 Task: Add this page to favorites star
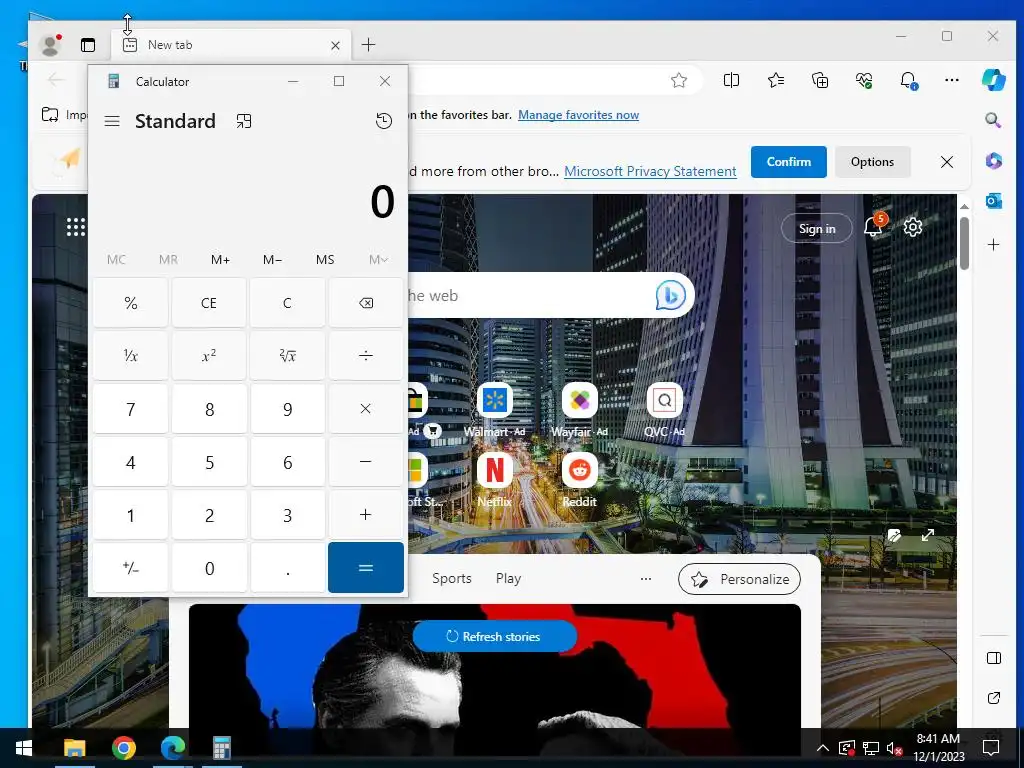coord(679,80)
